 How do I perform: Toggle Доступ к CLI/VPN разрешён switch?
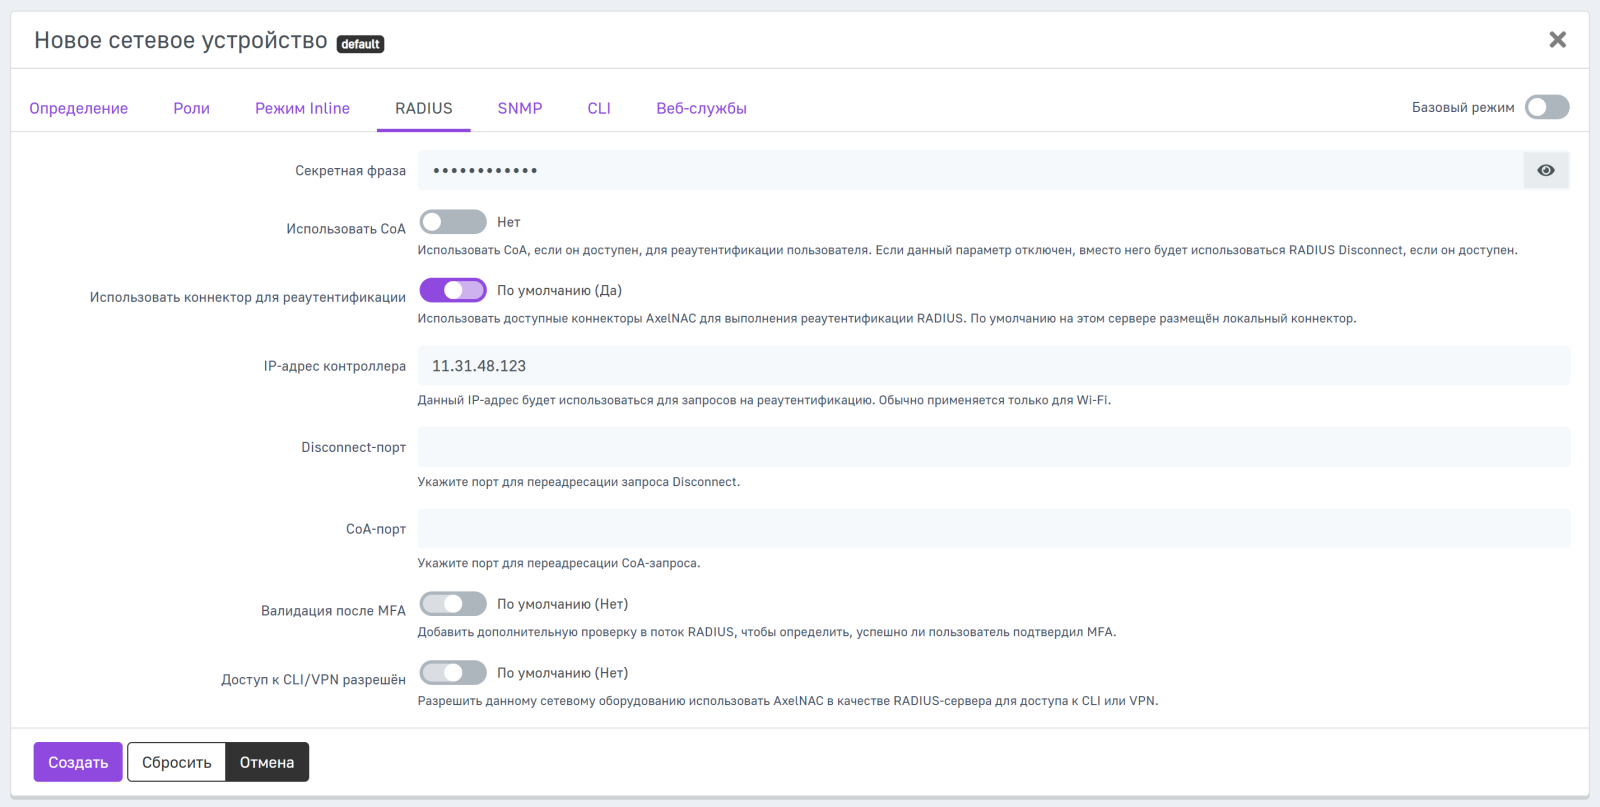tap(453, 673)
